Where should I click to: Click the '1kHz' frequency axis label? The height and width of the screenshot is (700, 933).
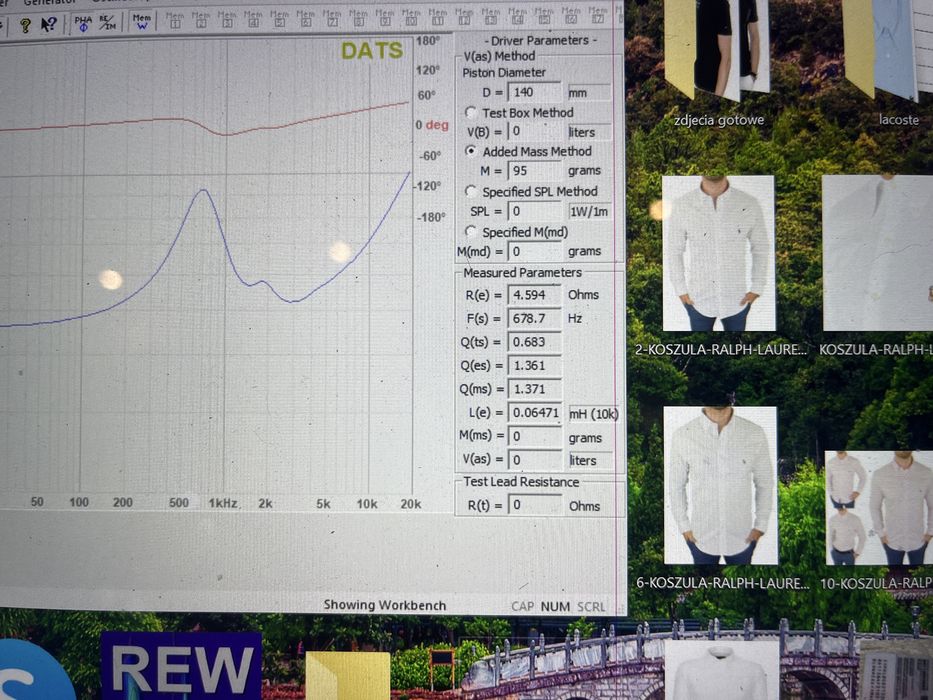(223, 504)
